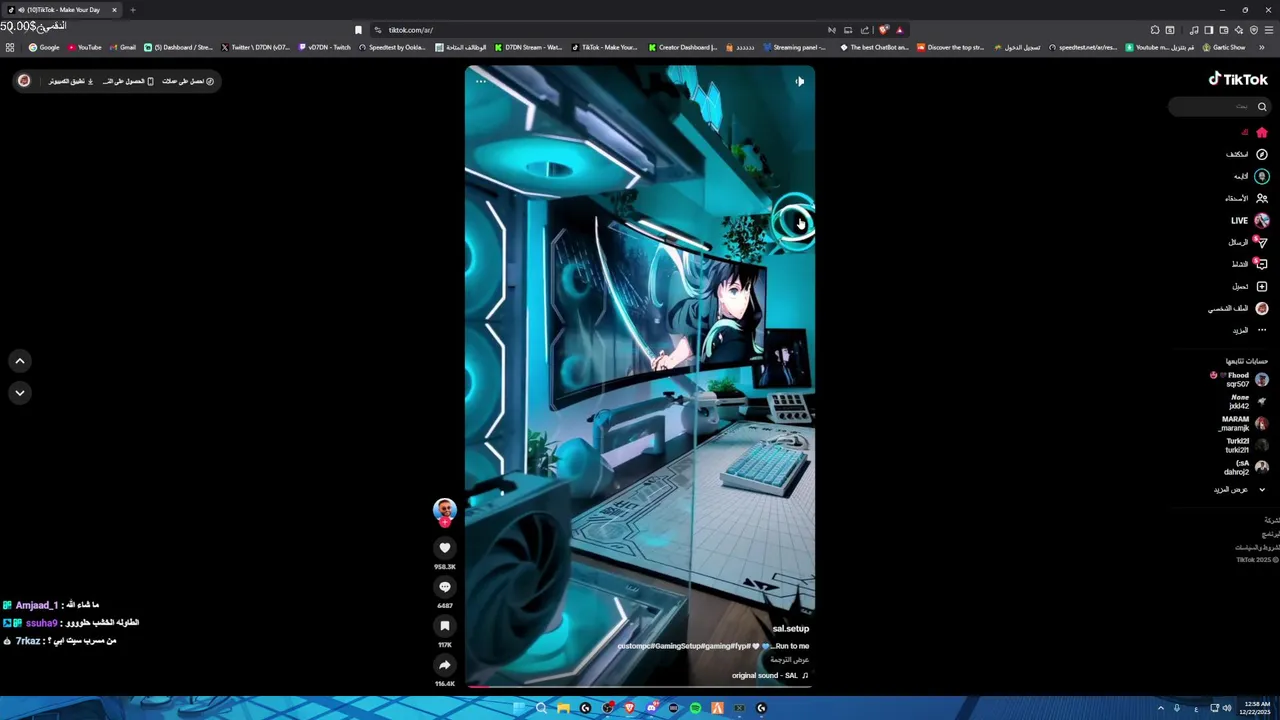Open Gartic Show bookmark
The width and height of the screenshot is (1280, 720).
point(1224,47)
